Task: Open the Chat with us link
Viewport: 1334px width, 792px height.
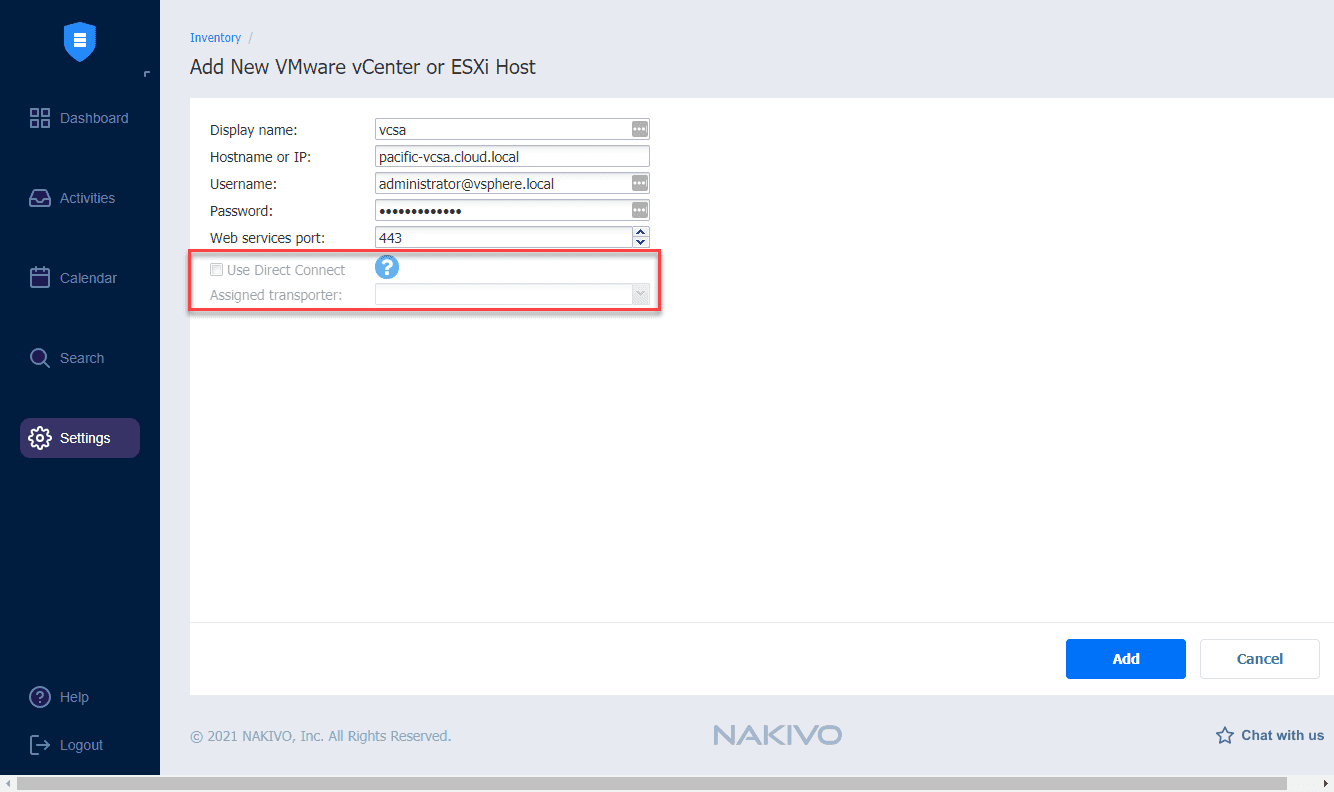Action: (x=1270, y=735)
